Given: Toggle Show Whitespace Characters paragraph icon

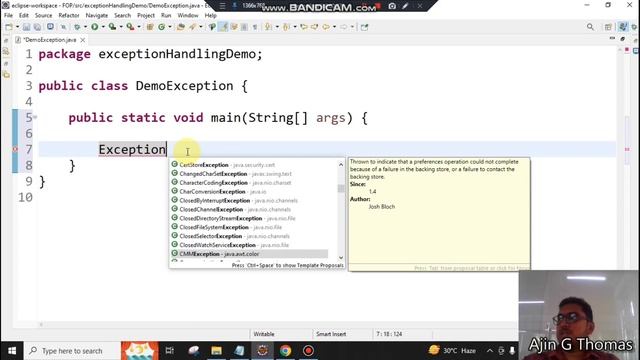Looking at the screenshot, I should coord(255,27).
